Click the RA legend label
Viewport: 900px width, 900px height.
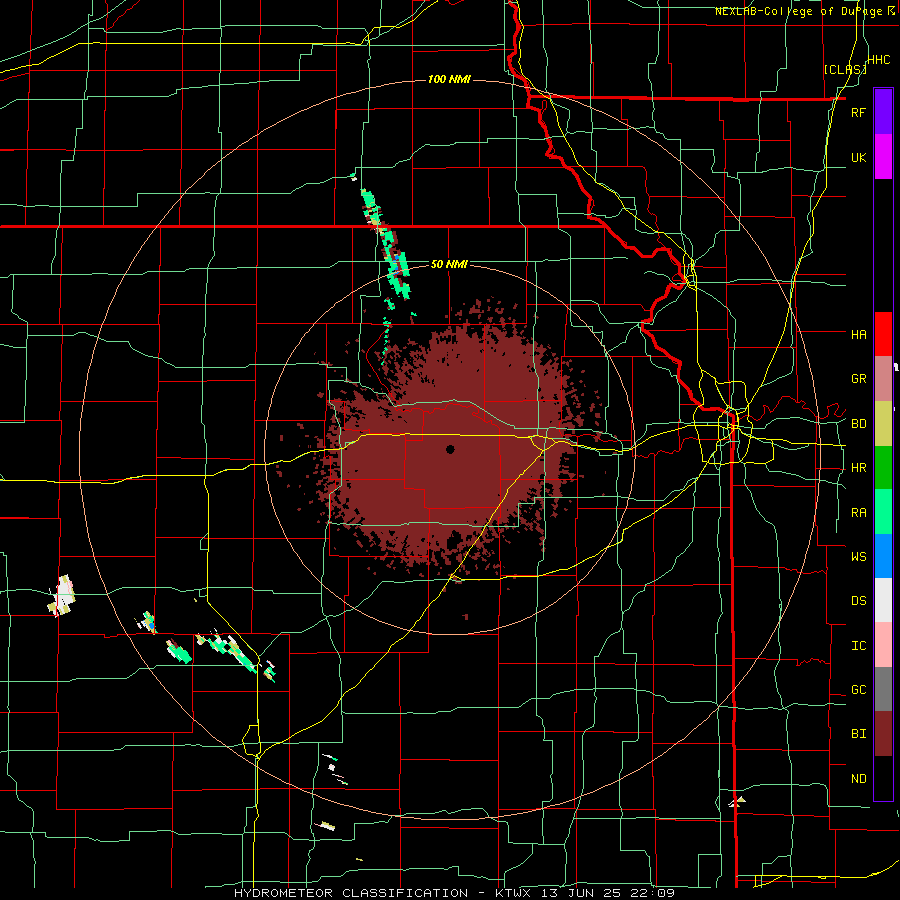pyautogui.click(x=858, y=513)
